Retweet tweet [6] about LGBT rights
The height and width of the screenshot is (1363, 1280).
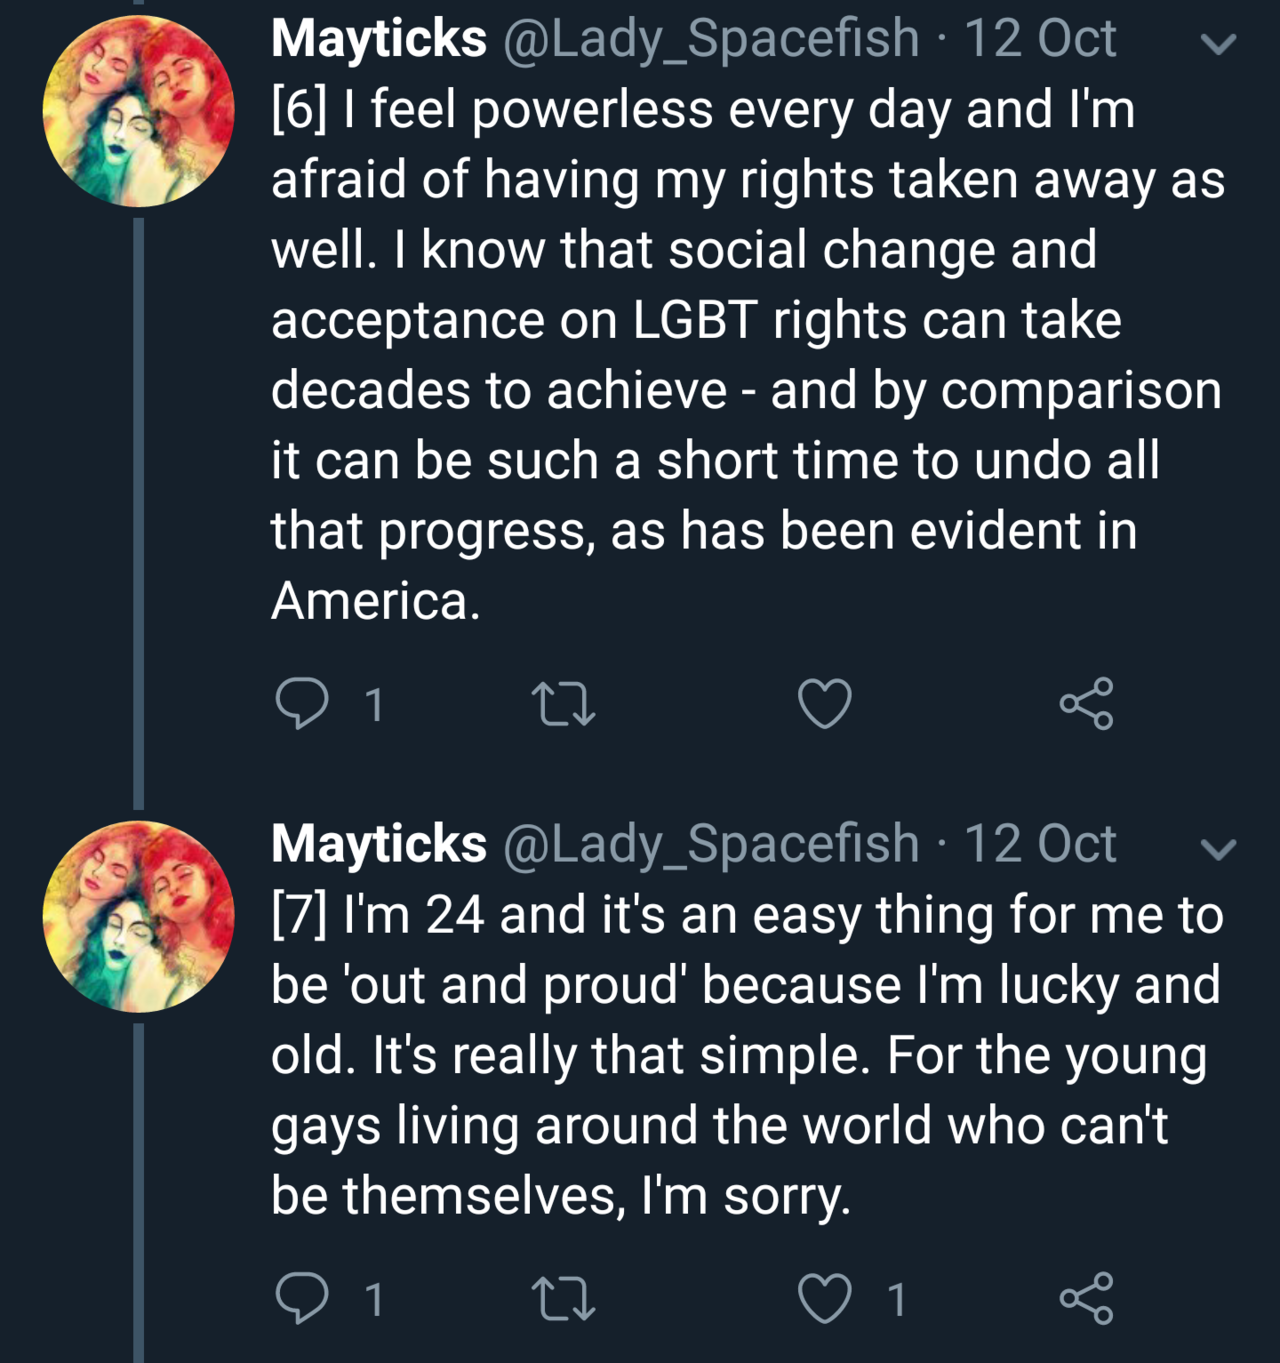pyautogui.click(x=564, y=703)
